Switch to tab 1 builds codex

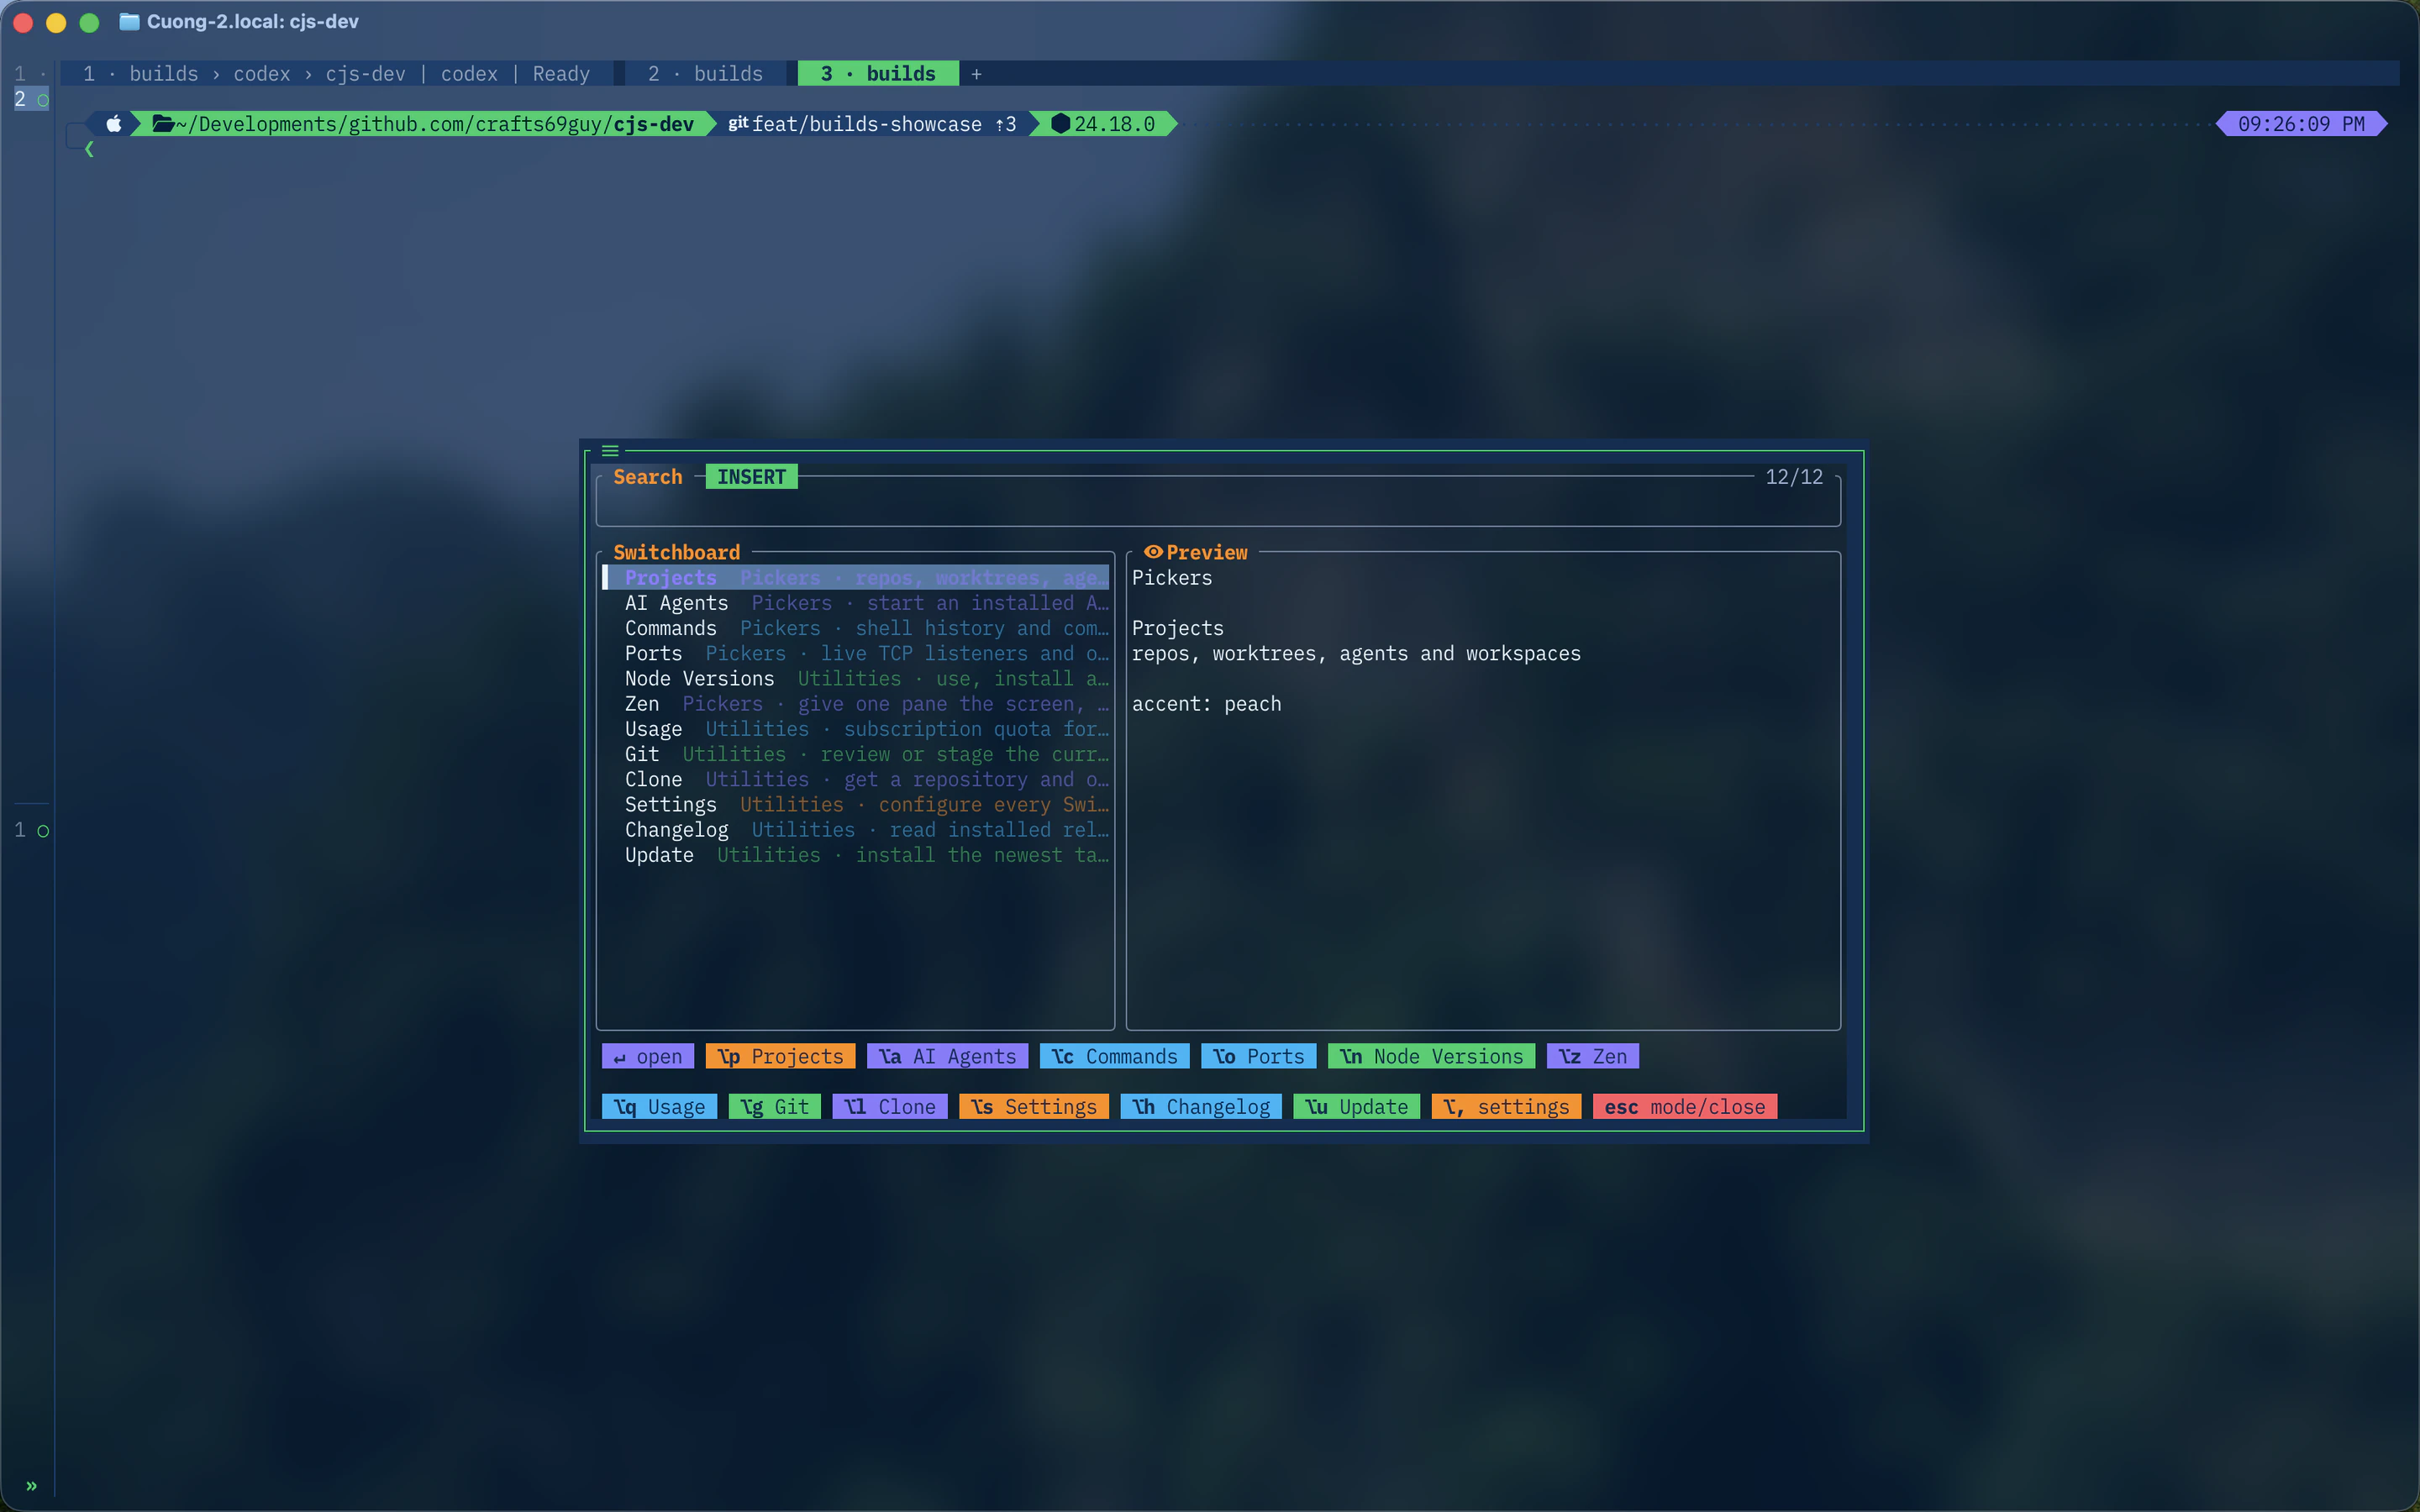(x=337, y=74)
